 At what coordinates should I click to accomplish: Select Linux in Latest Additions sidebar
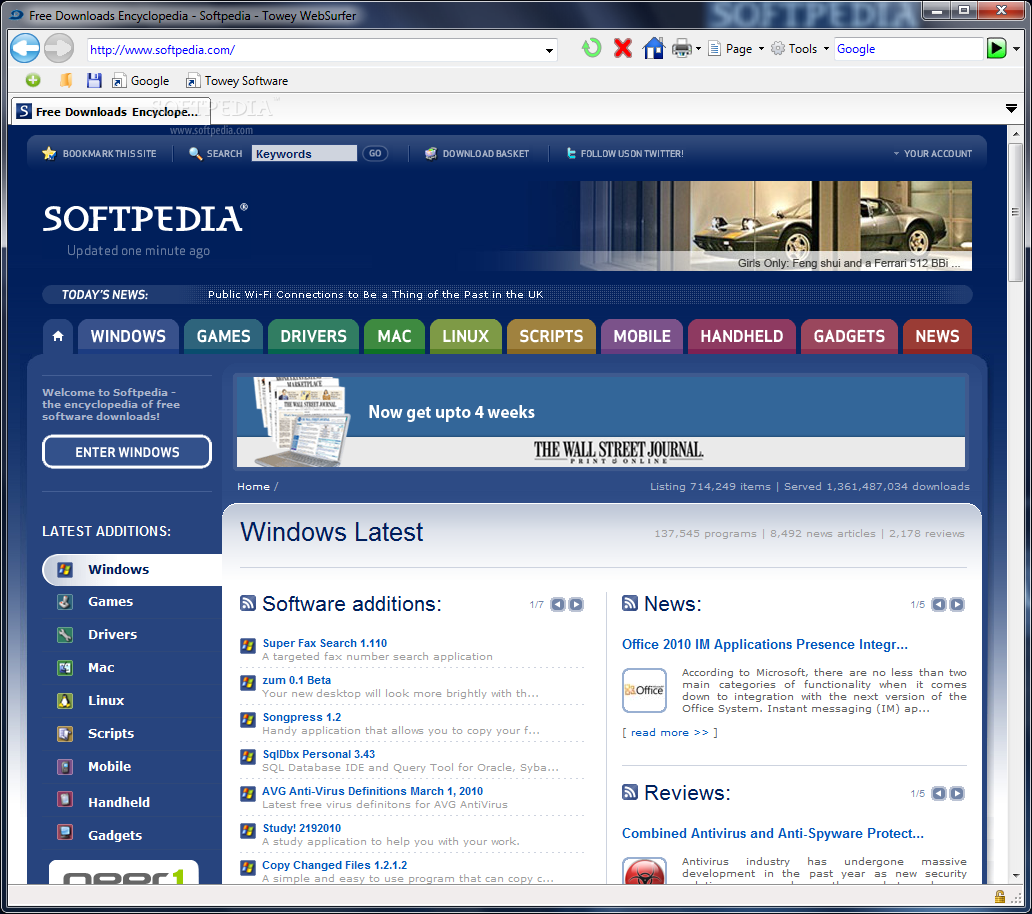[106, 700]
